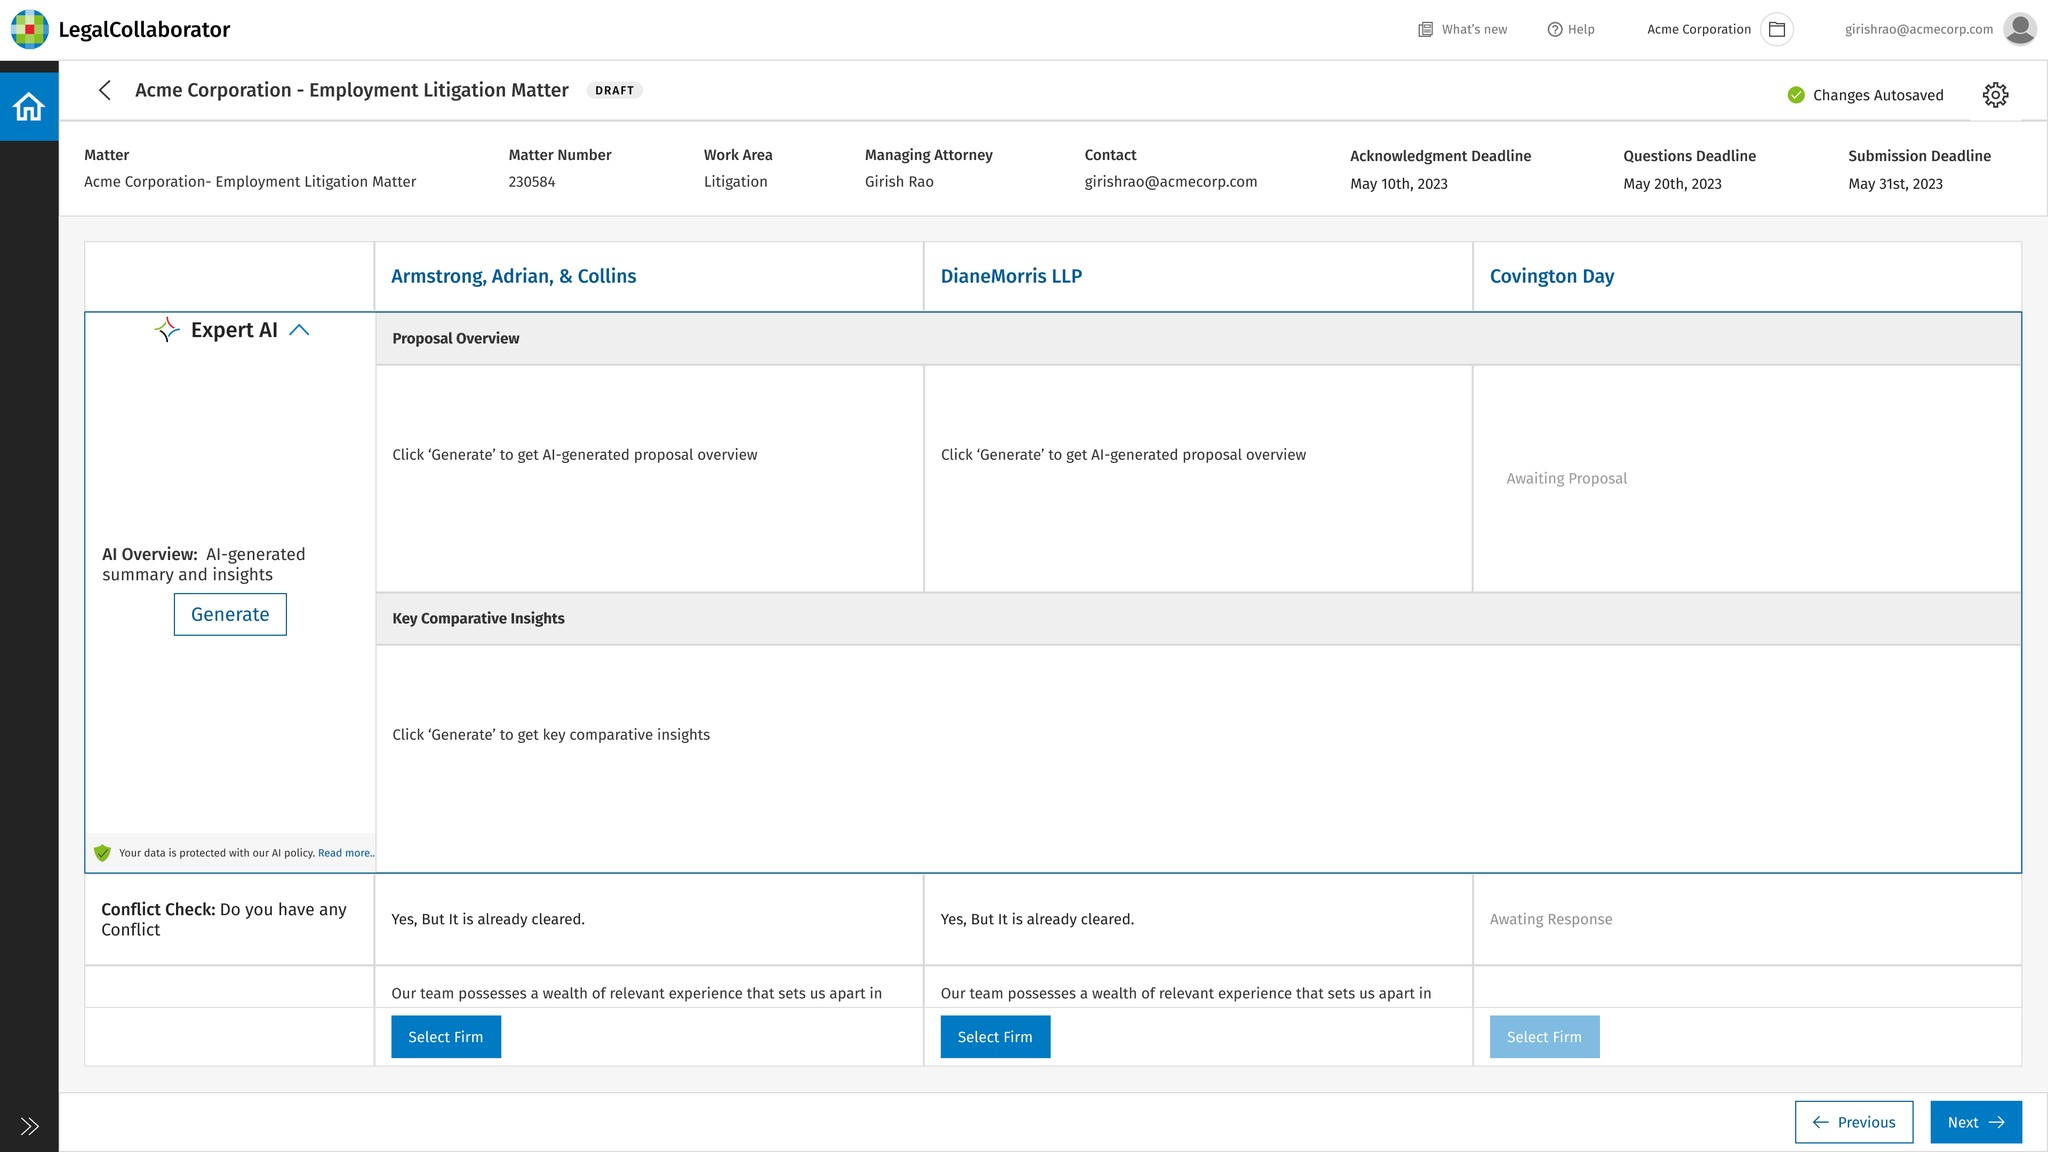Select Firm for Armstrong, Adrian, & Collins
Screen dimensions: 2048x1152
click(x=446, y=1037)
